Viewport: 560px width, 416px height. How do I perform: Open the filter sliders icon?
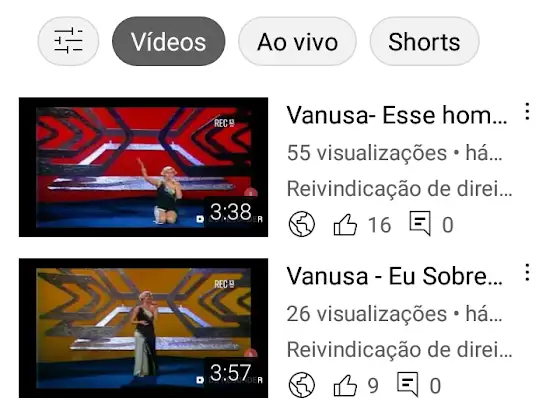click(x=68, y=41)
